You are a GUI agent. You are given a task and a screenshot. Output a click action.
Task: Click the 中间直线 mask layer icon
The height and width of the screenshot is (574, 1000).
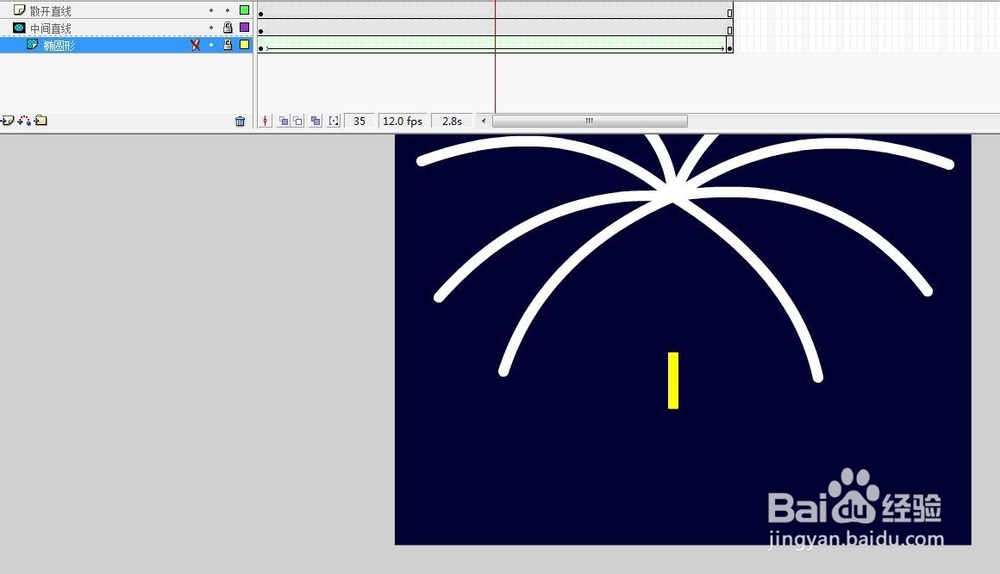(19, 28)
